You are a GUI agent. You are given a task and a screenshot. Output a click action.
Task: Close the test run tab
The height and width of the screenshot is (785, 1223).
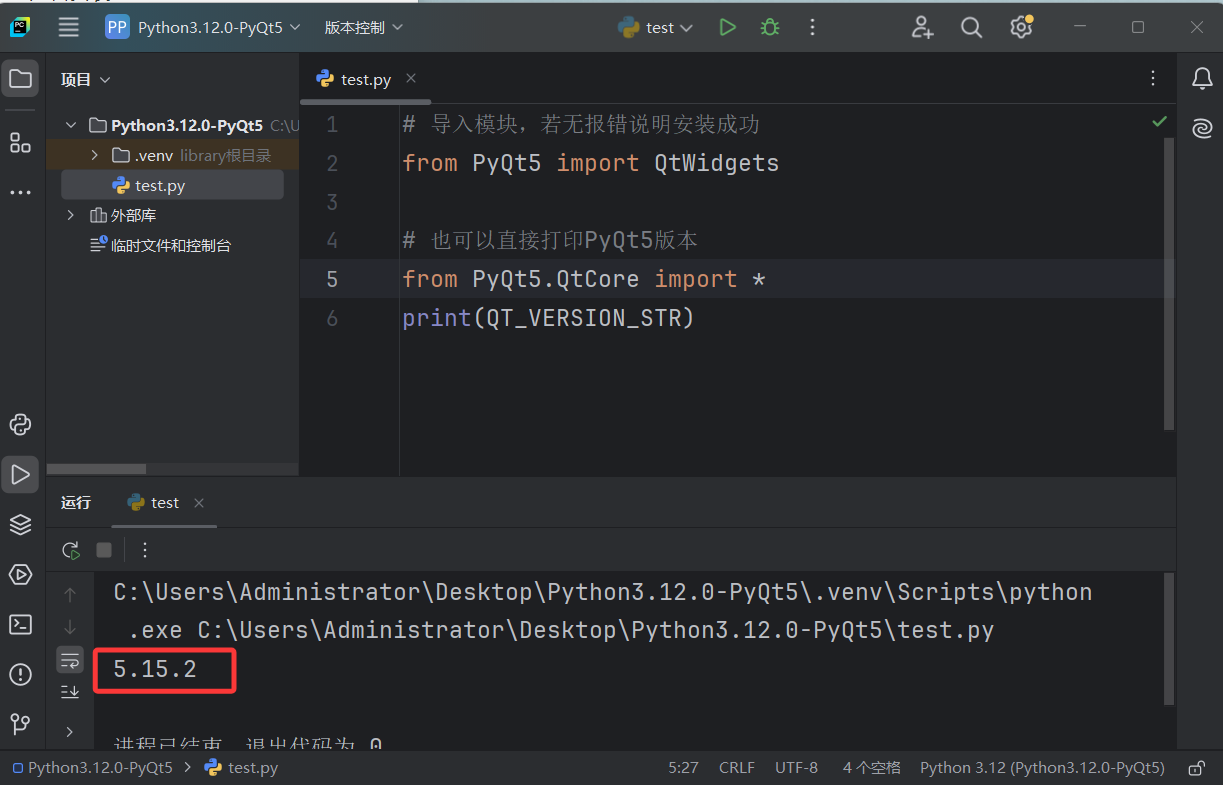tap(199, 503)
